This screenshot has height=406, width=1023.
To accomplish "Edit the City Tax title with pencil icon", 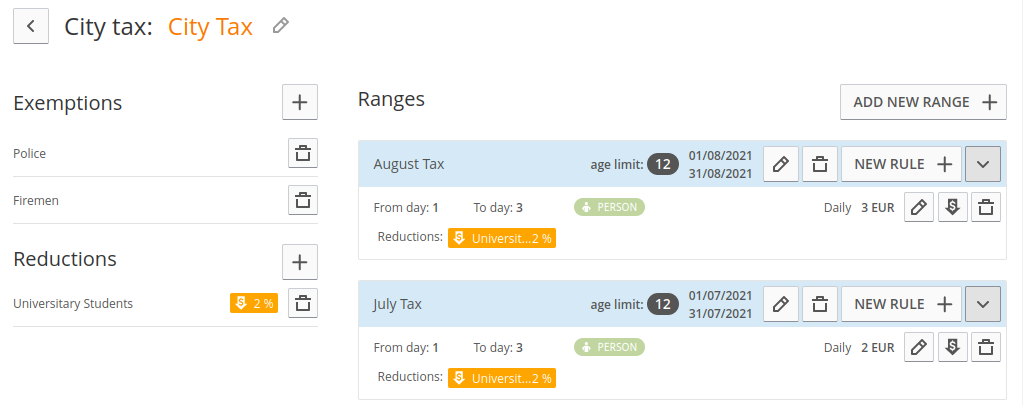I will click(281, 26).
